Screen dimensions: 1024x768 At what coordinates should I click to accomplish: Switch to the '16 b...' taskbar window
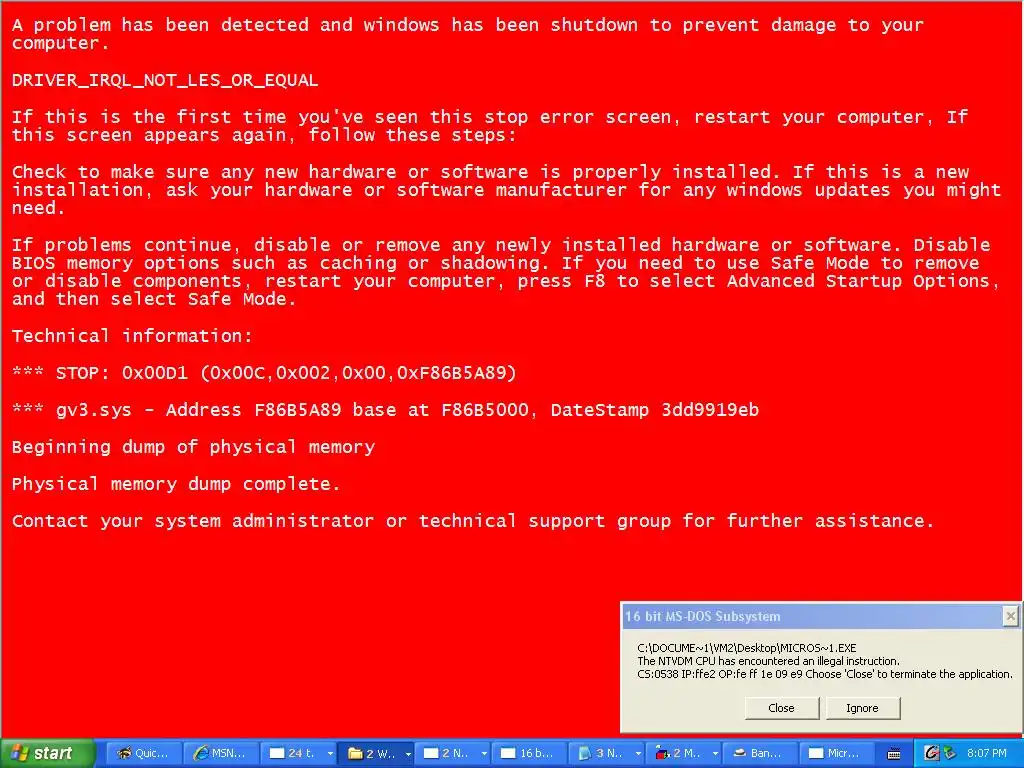(528, 753)
